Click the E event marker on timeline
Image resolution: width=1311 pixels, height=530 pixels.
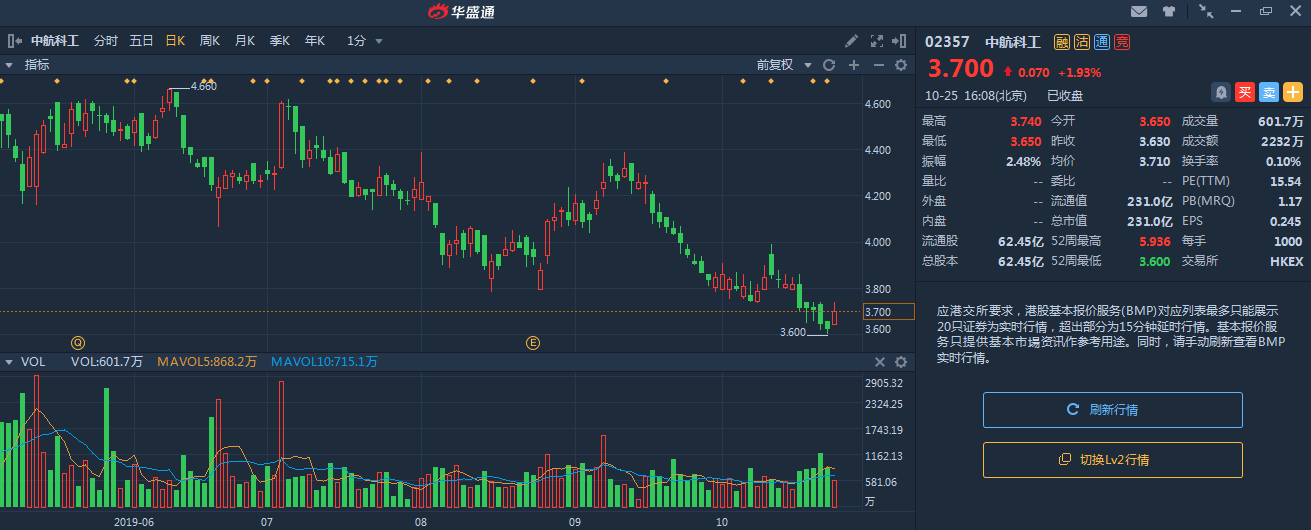[x=533, y=343]
